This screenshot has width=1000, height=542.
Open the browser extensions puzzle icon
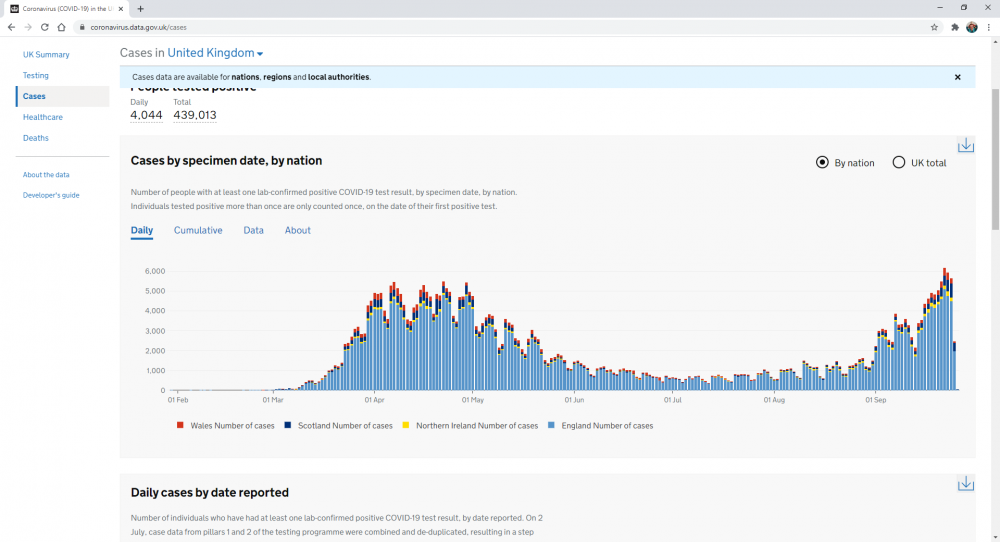955,27
